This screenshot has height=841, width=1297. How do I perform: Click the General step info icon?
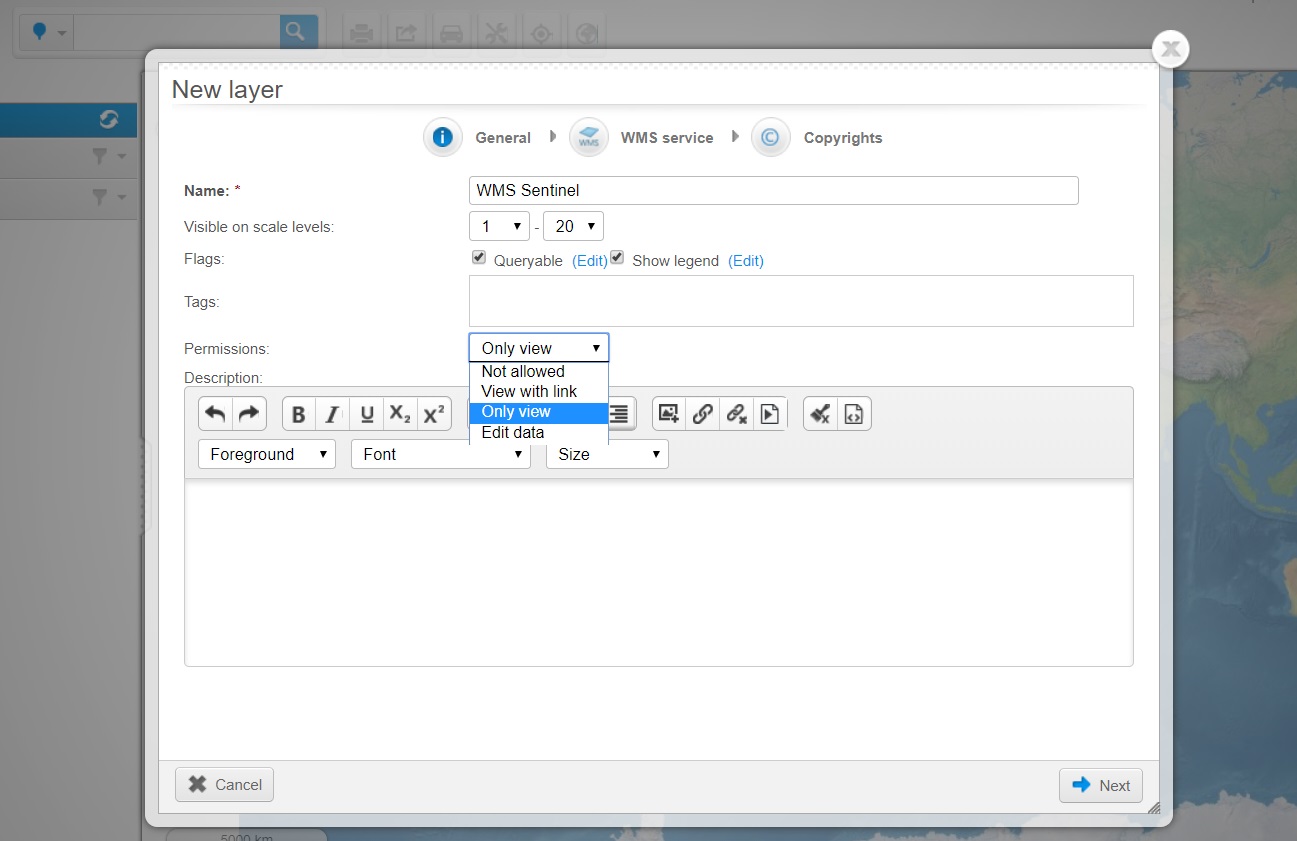[x=442, y=137]
